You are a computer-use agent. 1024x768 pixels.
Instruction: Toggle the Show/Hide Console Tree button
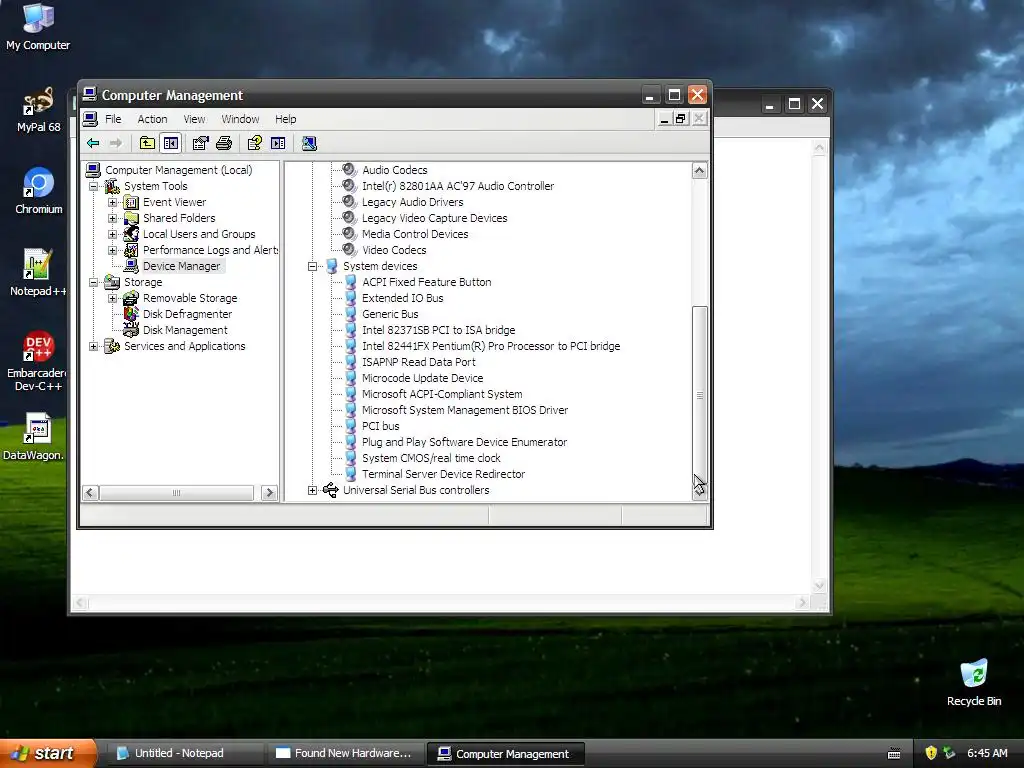pyautogui.click(x=171, y=143)
